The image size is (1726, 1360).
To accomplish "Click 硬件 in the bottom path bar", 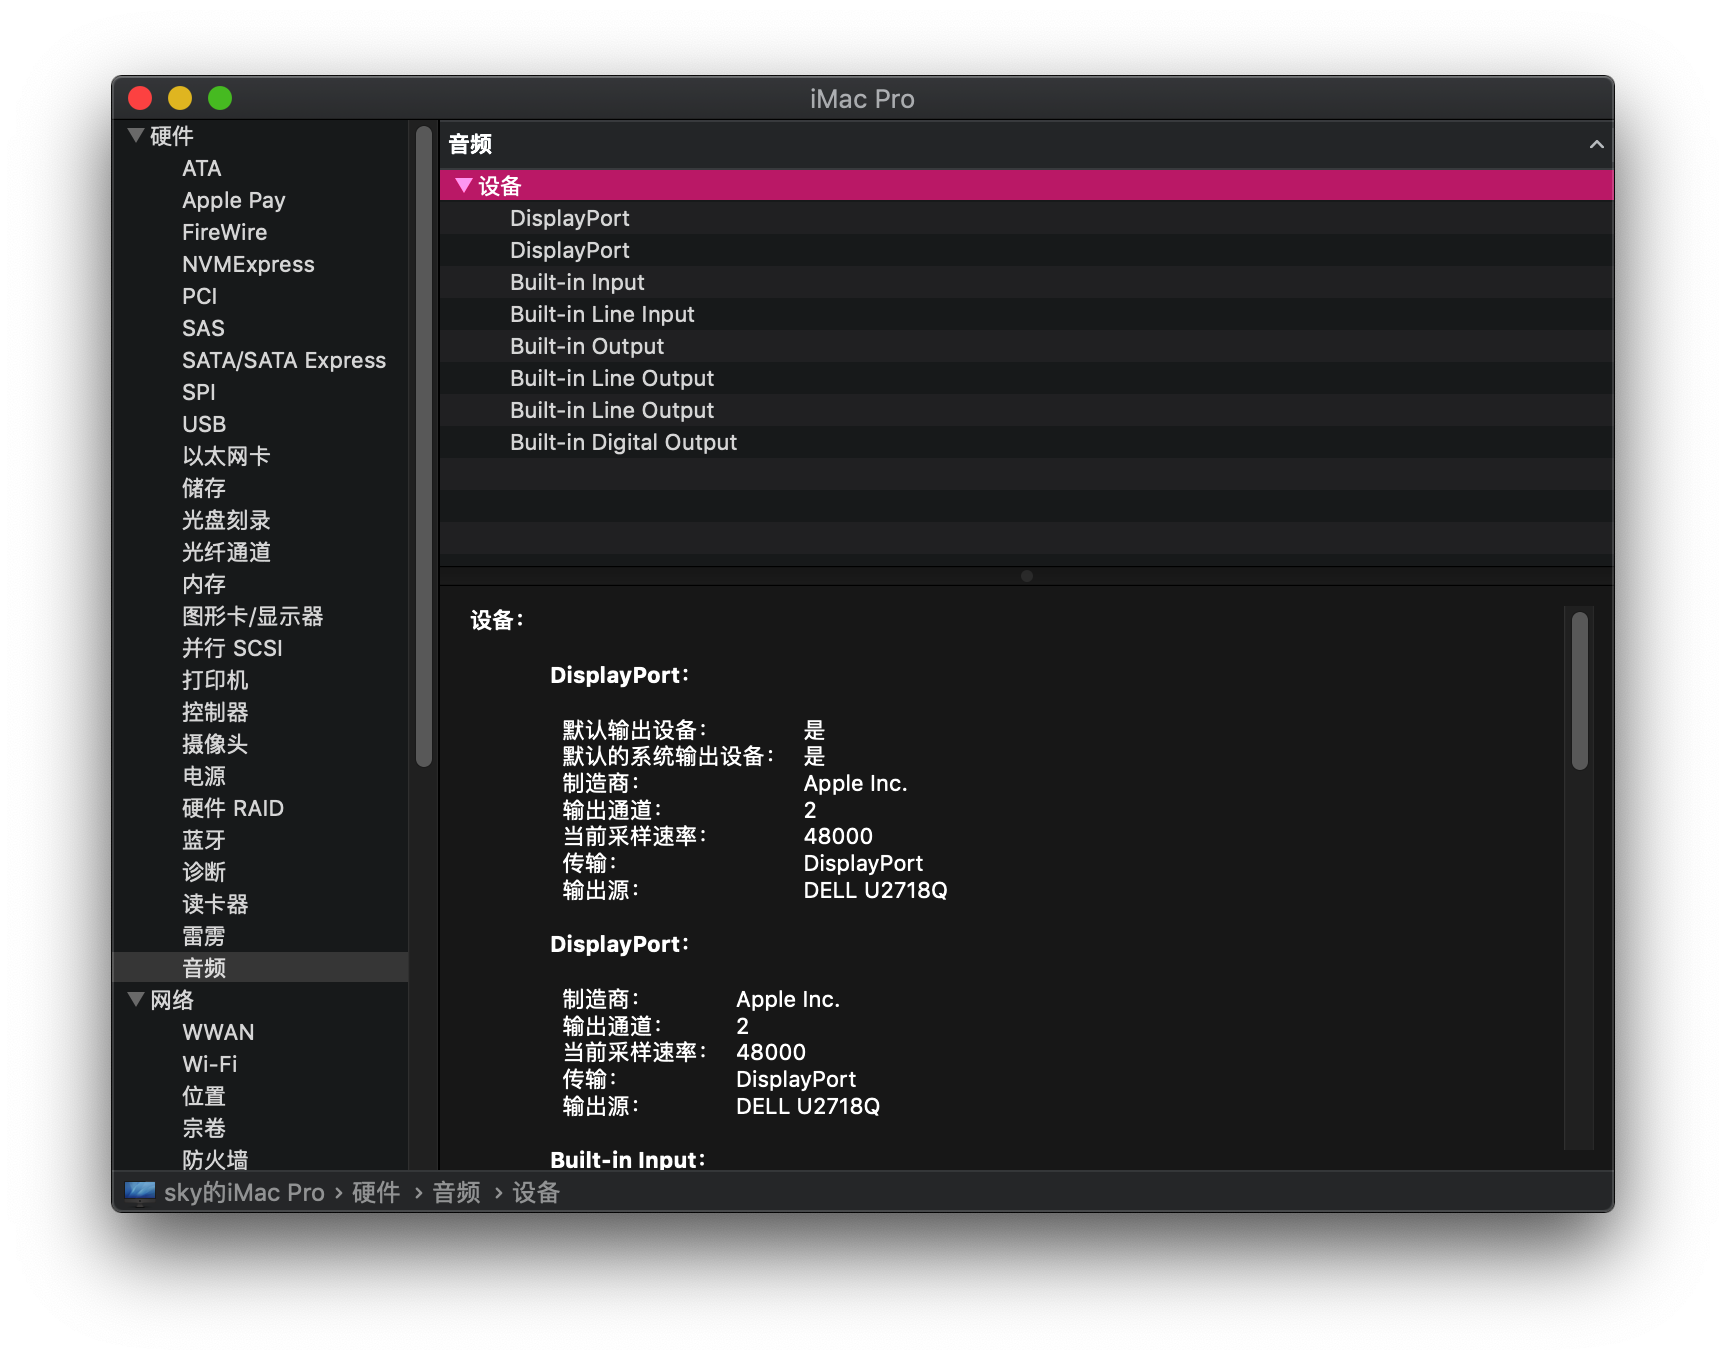I will pos(376,1192).
